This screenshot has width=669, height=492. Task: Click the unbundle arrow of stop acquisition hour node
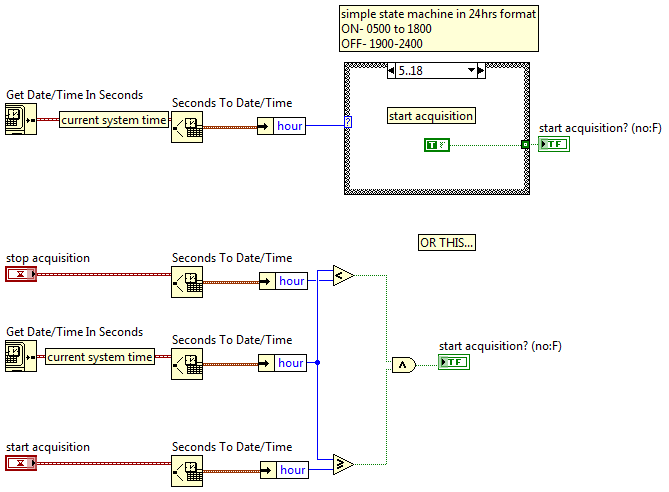coord(267,281)
